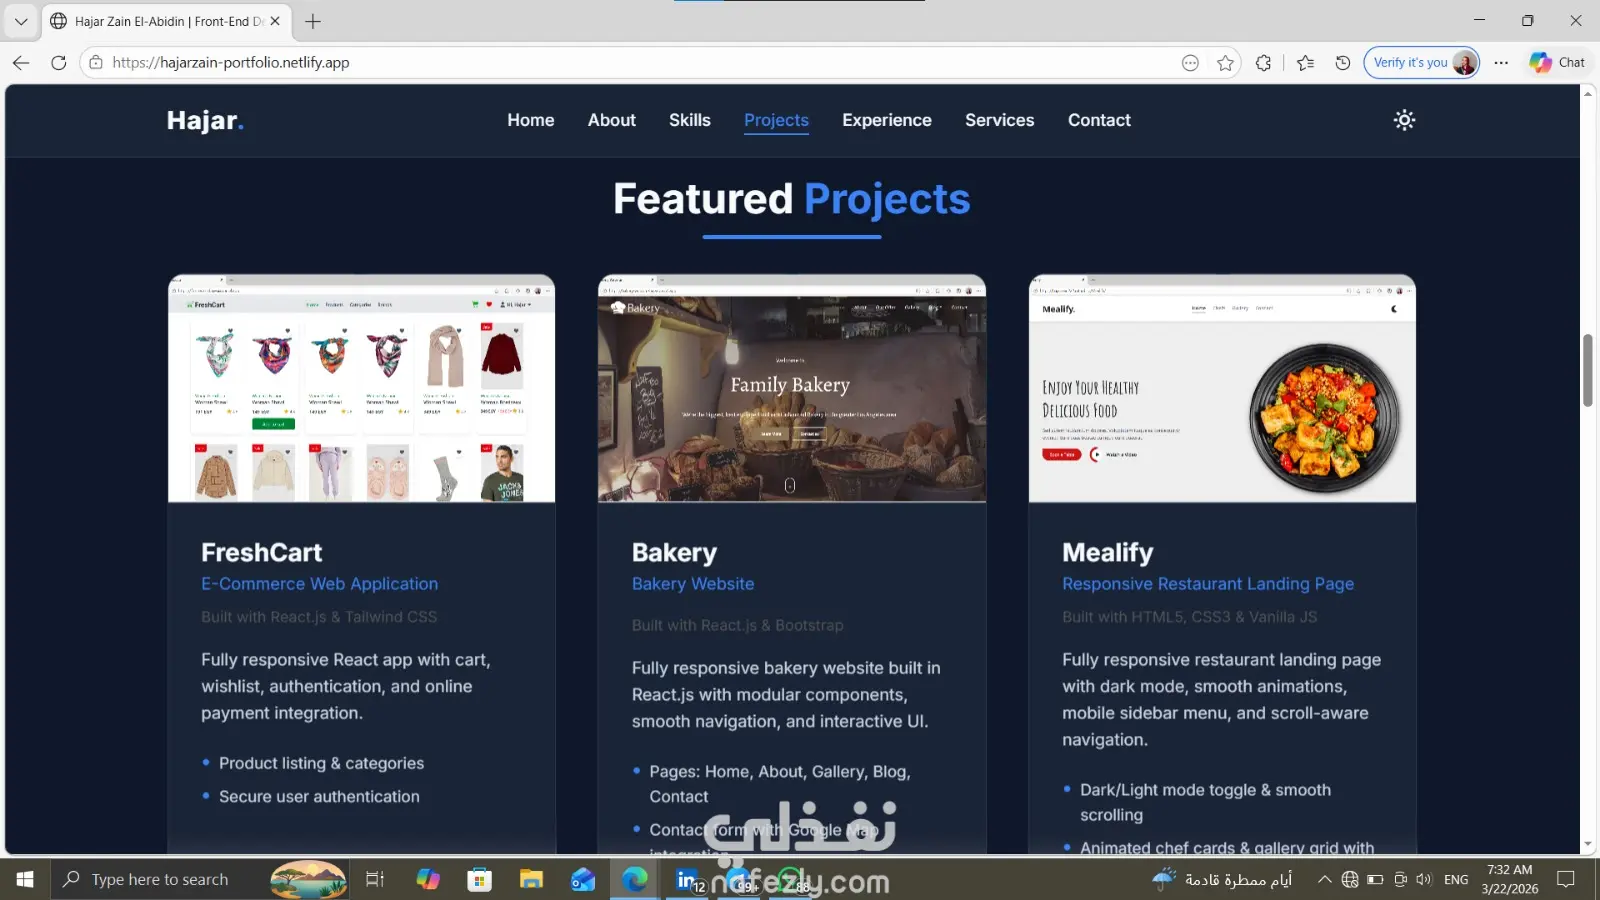Select the Hajar Zain El-Abidin browser tab
The image size is (1600, 900).
(166, 21)
